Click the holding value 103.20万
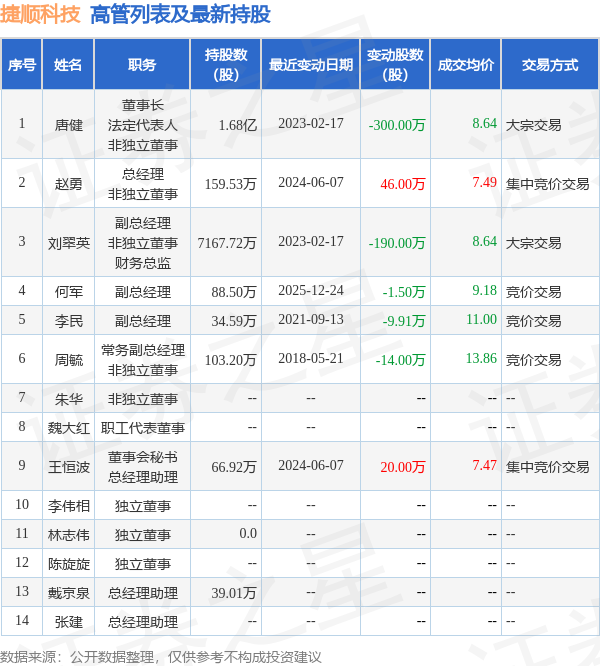The width and height of the screenshot is (600, 666). coord(231,360)
